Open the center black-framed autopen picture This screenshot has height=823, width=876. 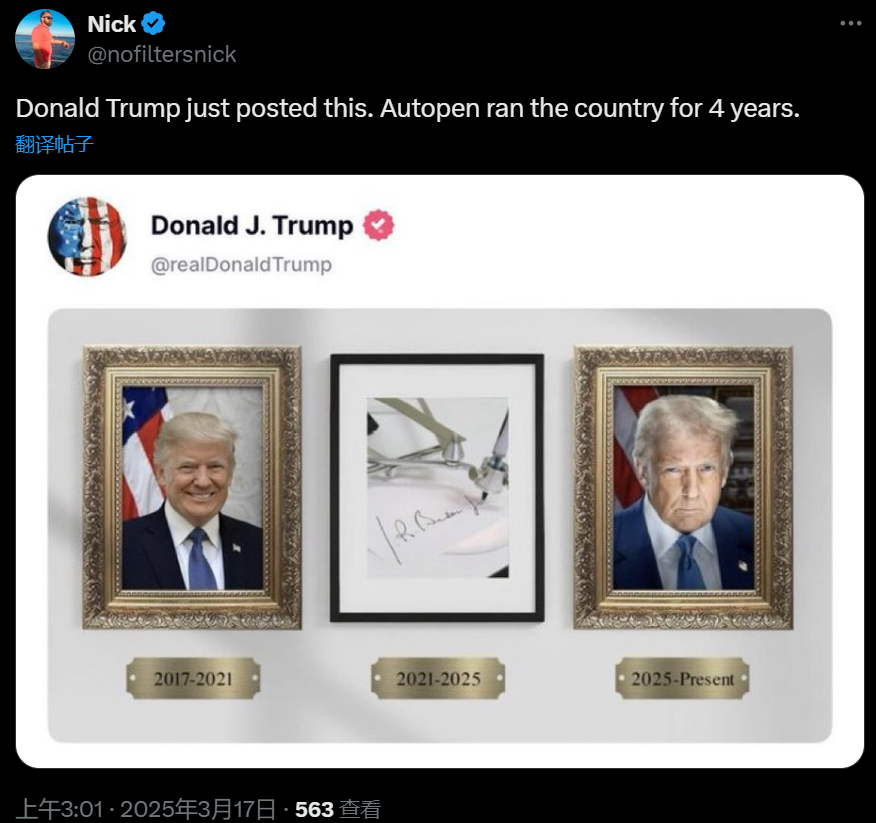[437, 488]
